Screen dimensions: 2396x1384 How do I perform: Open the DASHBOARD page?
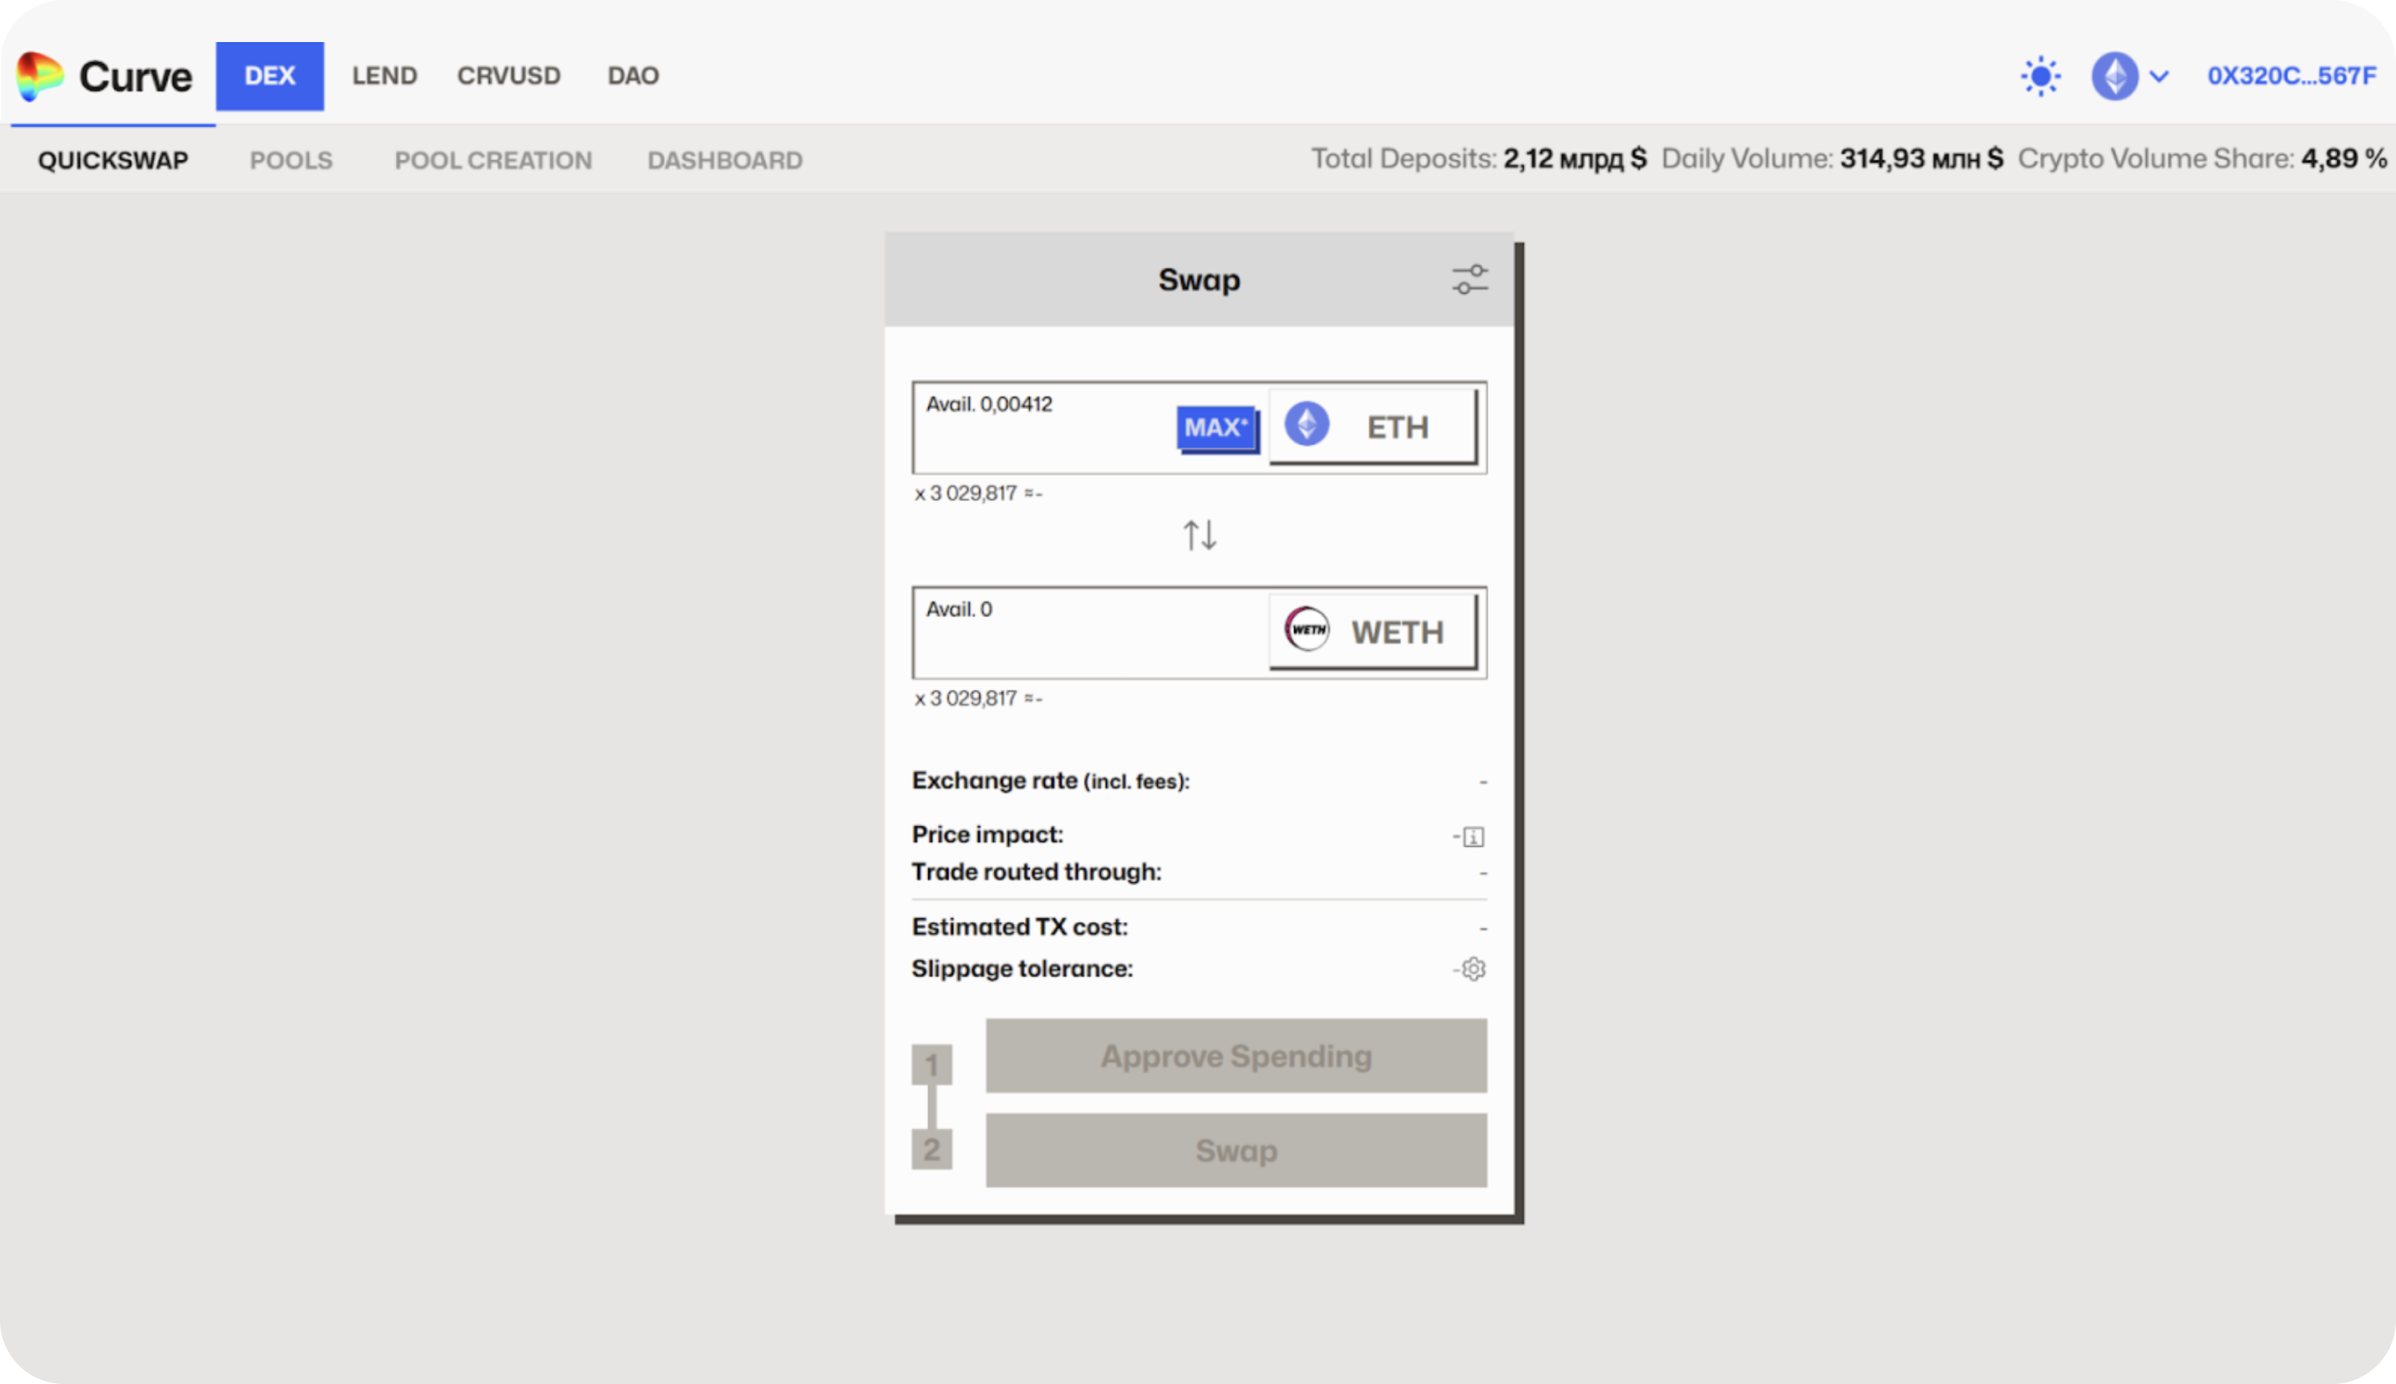pos(725,160)
